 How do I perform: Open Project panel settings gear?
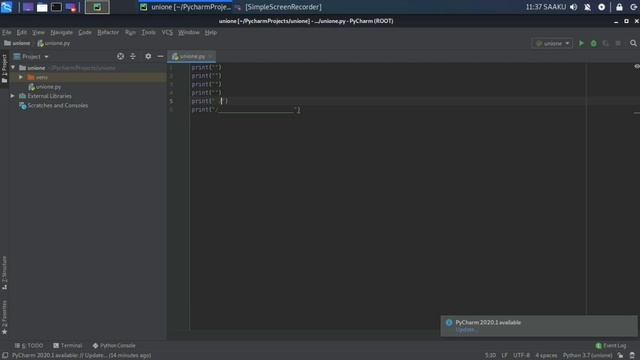tap(148, 56)
